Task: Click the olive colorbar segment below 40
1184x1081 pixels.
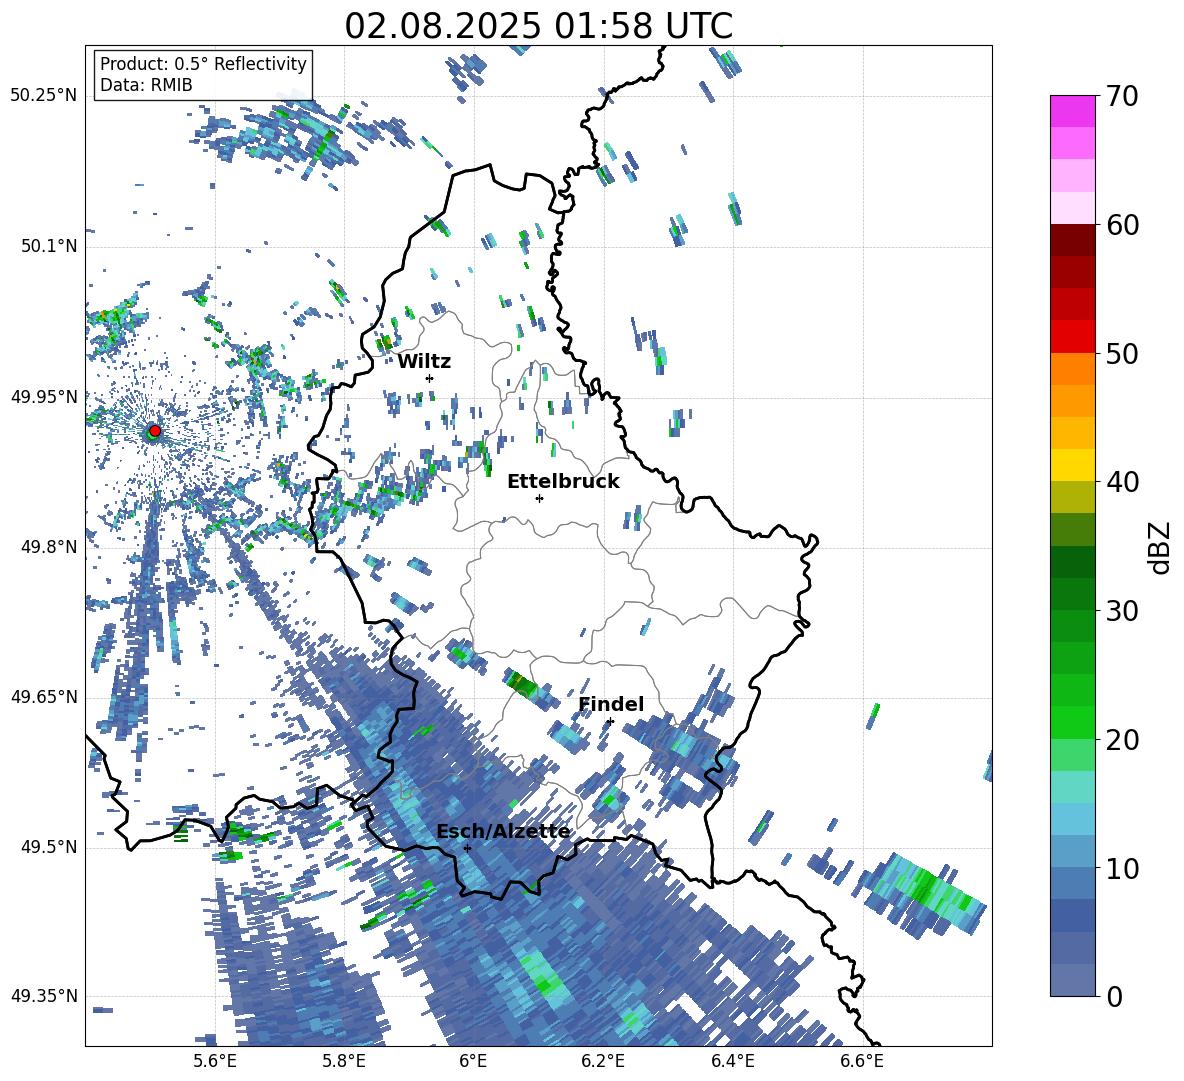Action: (x=1072, y=497)
